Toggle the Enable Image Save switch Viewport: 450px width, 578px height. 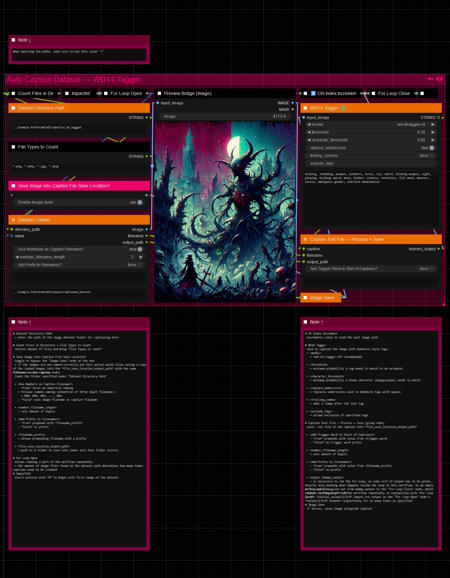[x=140, y=202]
